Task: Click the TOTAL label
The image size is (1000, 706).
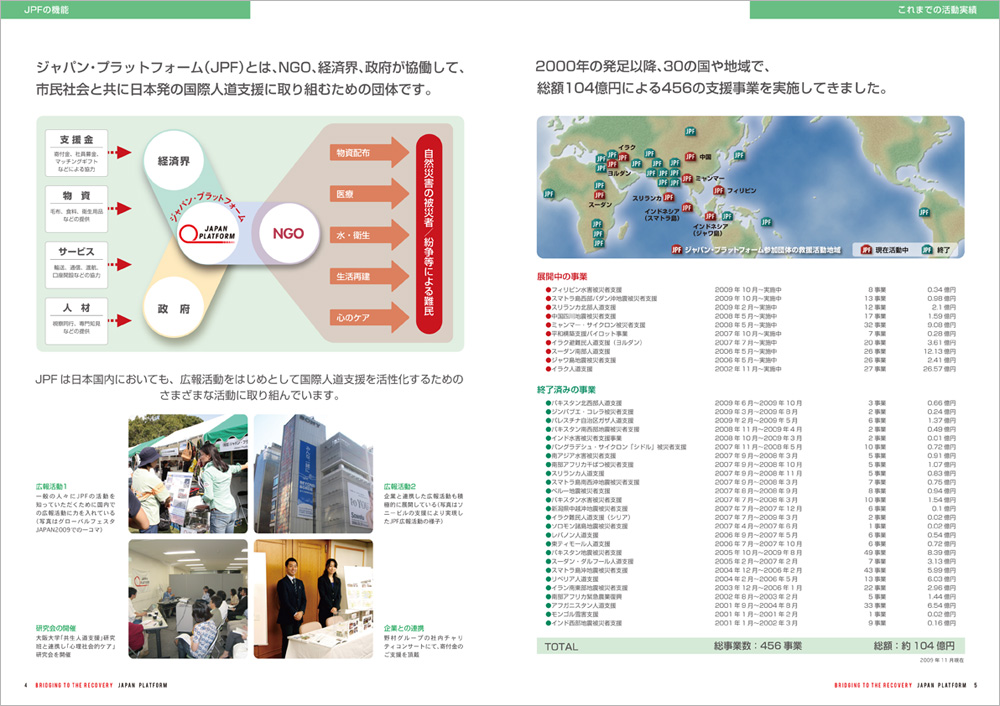Action: (x=561, y=647)
